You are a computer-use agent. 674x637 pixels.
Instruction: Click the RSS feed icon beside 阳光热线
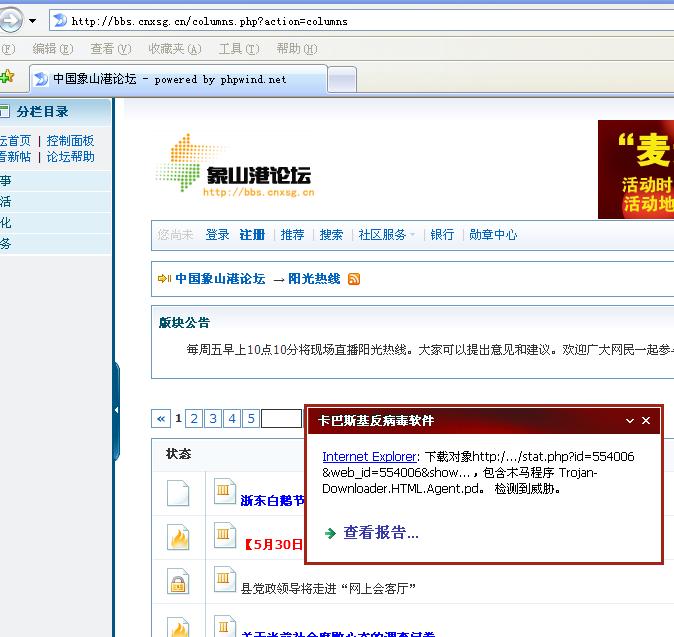(353, 279)
